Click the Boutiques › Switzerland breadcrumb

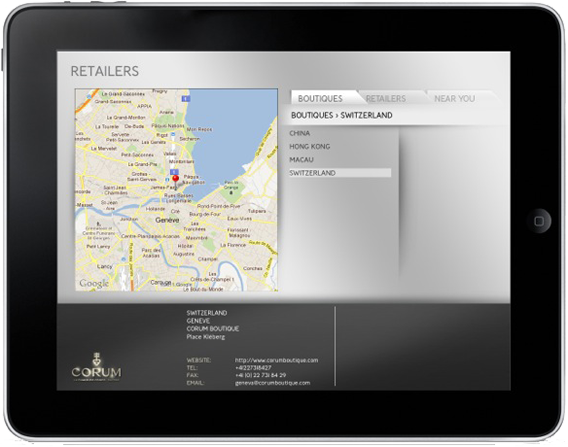coord(342,115)
